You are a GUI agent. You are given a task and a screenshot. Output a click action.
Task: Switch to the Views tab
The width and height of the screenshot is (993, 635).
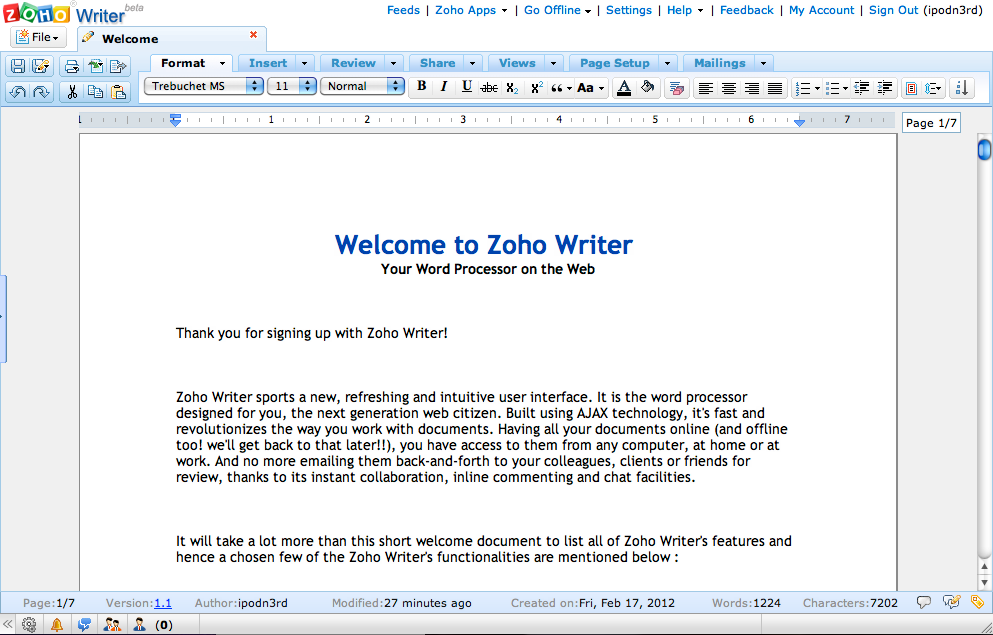point(517,63)
